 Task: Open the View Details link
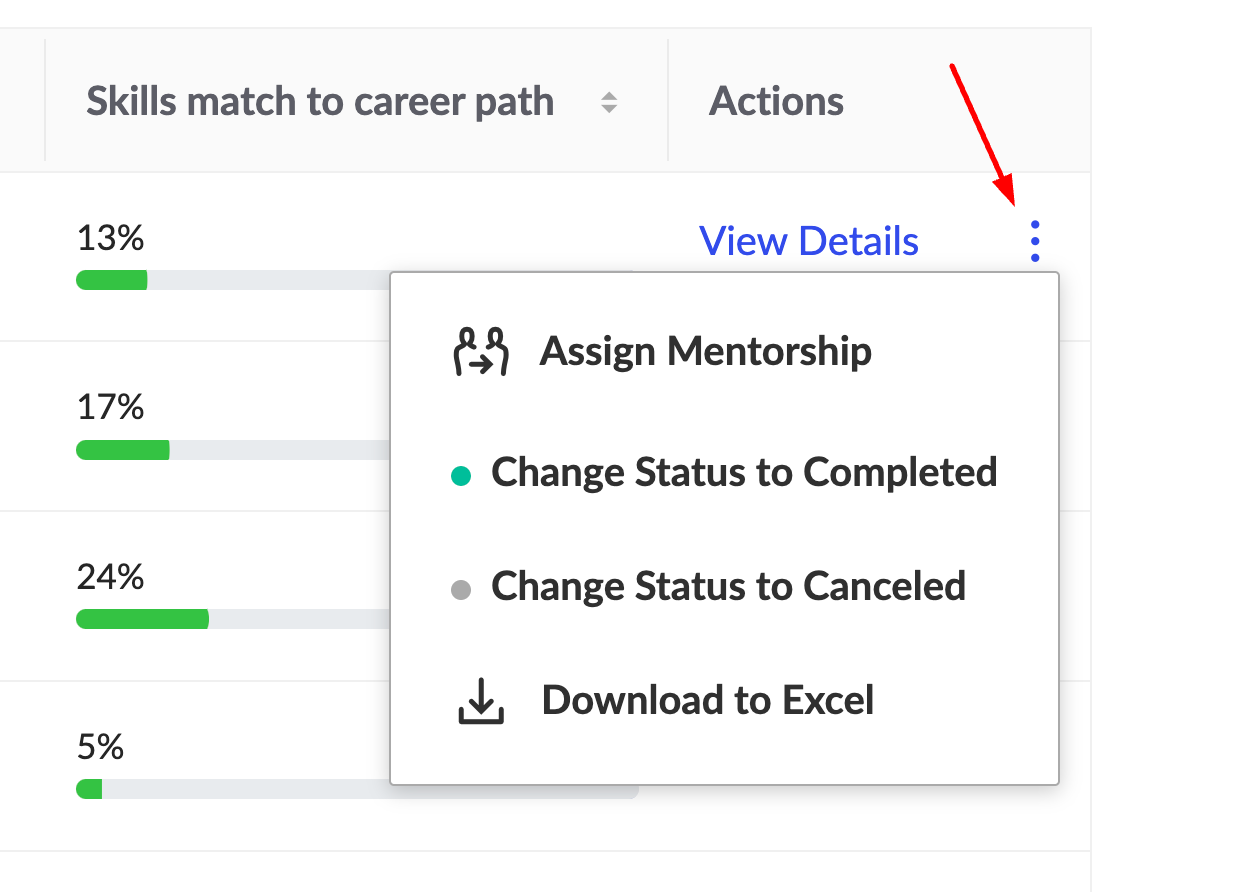[809, 241]
